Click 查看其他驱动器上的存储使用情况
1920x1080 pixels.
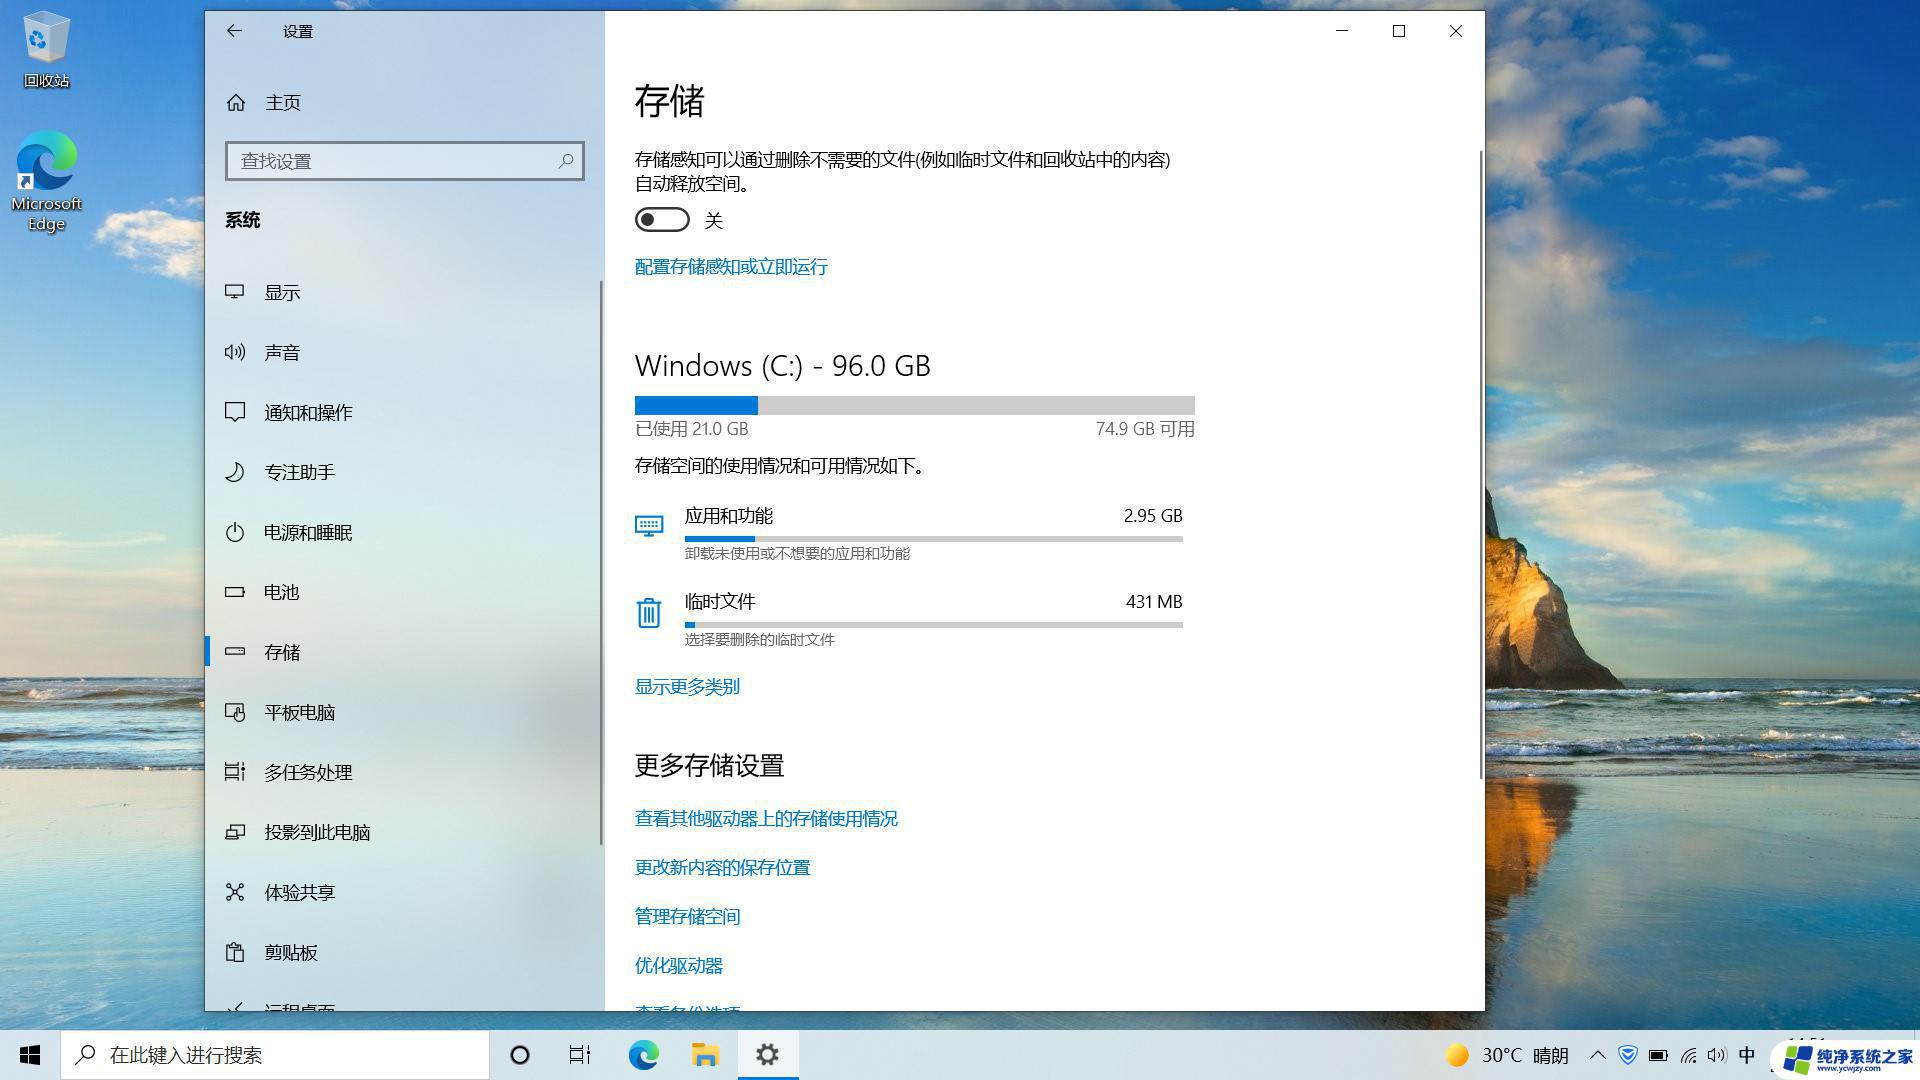pyautogui.click(x=766, y=818)
